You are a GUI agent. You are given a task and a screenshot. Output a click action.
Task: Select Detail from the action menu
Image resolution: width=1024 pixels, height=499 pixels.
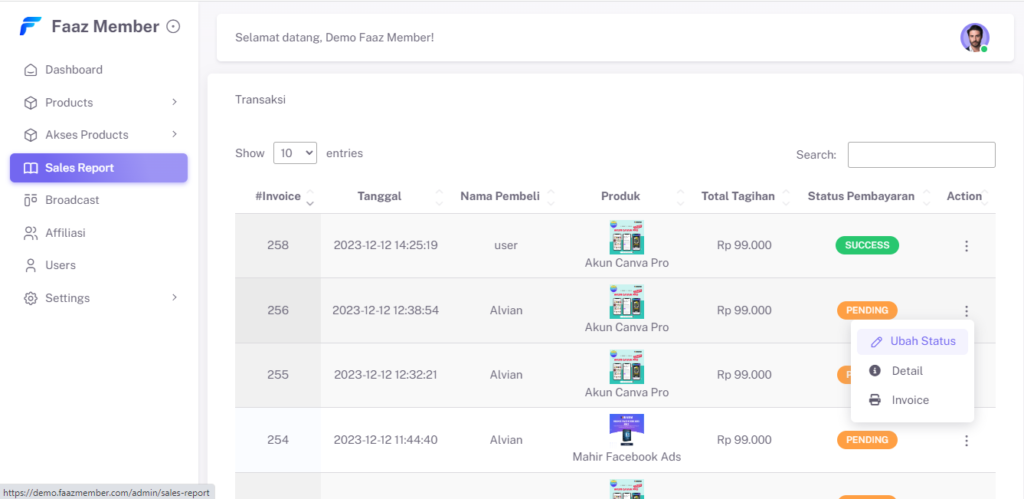coord(906,371)
